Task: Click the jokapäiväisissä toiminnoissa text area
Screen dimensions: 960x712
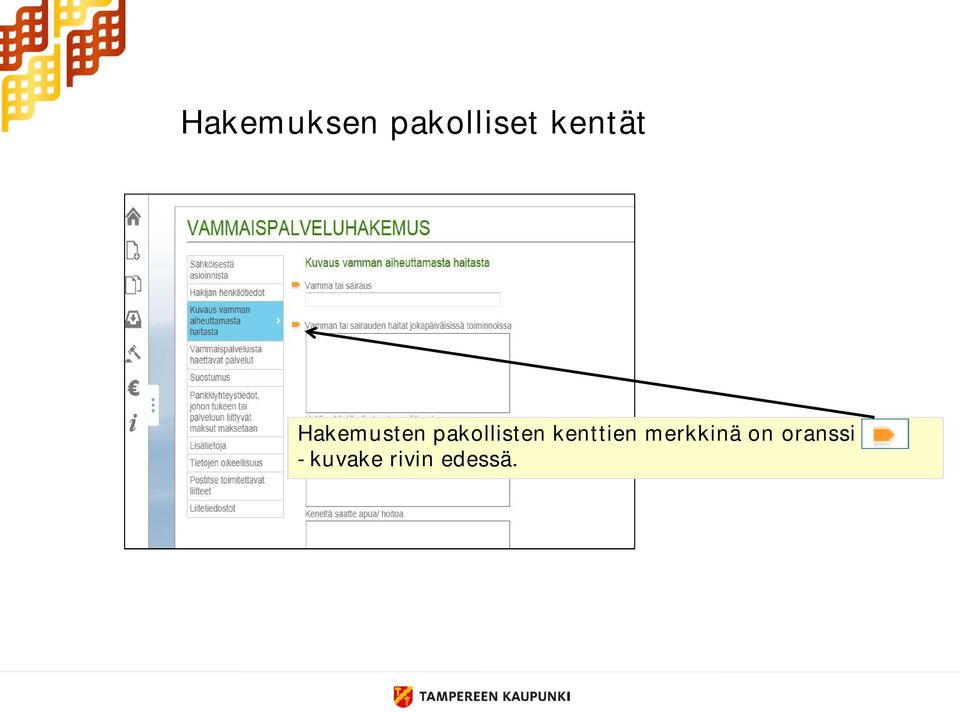Action: [408, 373]
